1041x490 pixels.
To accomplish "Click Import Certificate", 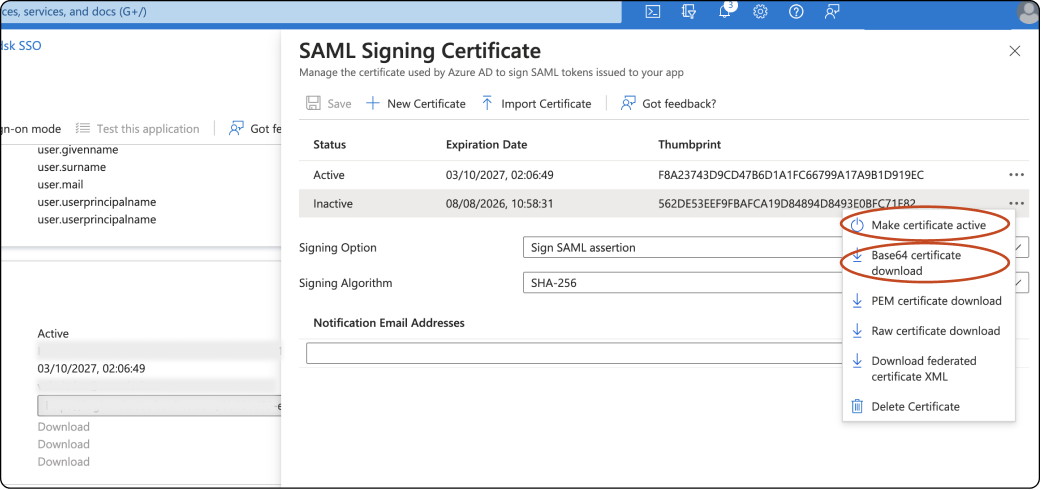I will 536,103.
